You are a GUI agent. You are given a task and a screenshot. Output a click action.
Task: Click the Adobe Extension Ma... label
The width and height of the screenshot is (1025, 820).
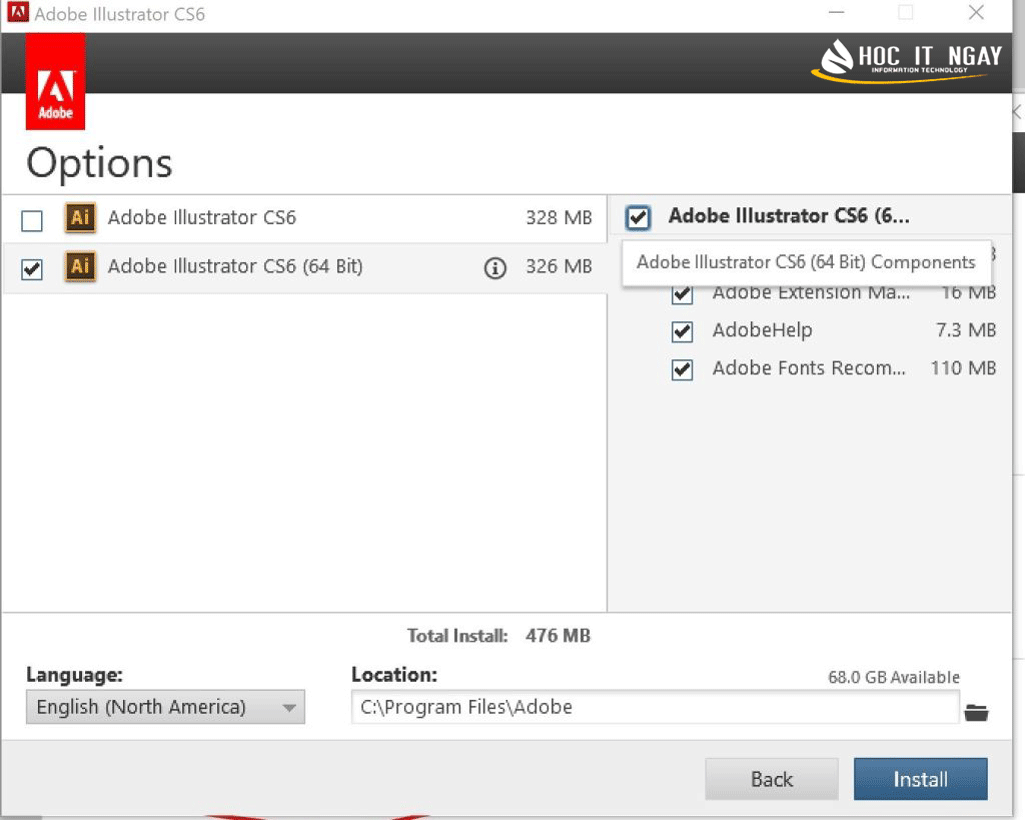click(811, 294)
